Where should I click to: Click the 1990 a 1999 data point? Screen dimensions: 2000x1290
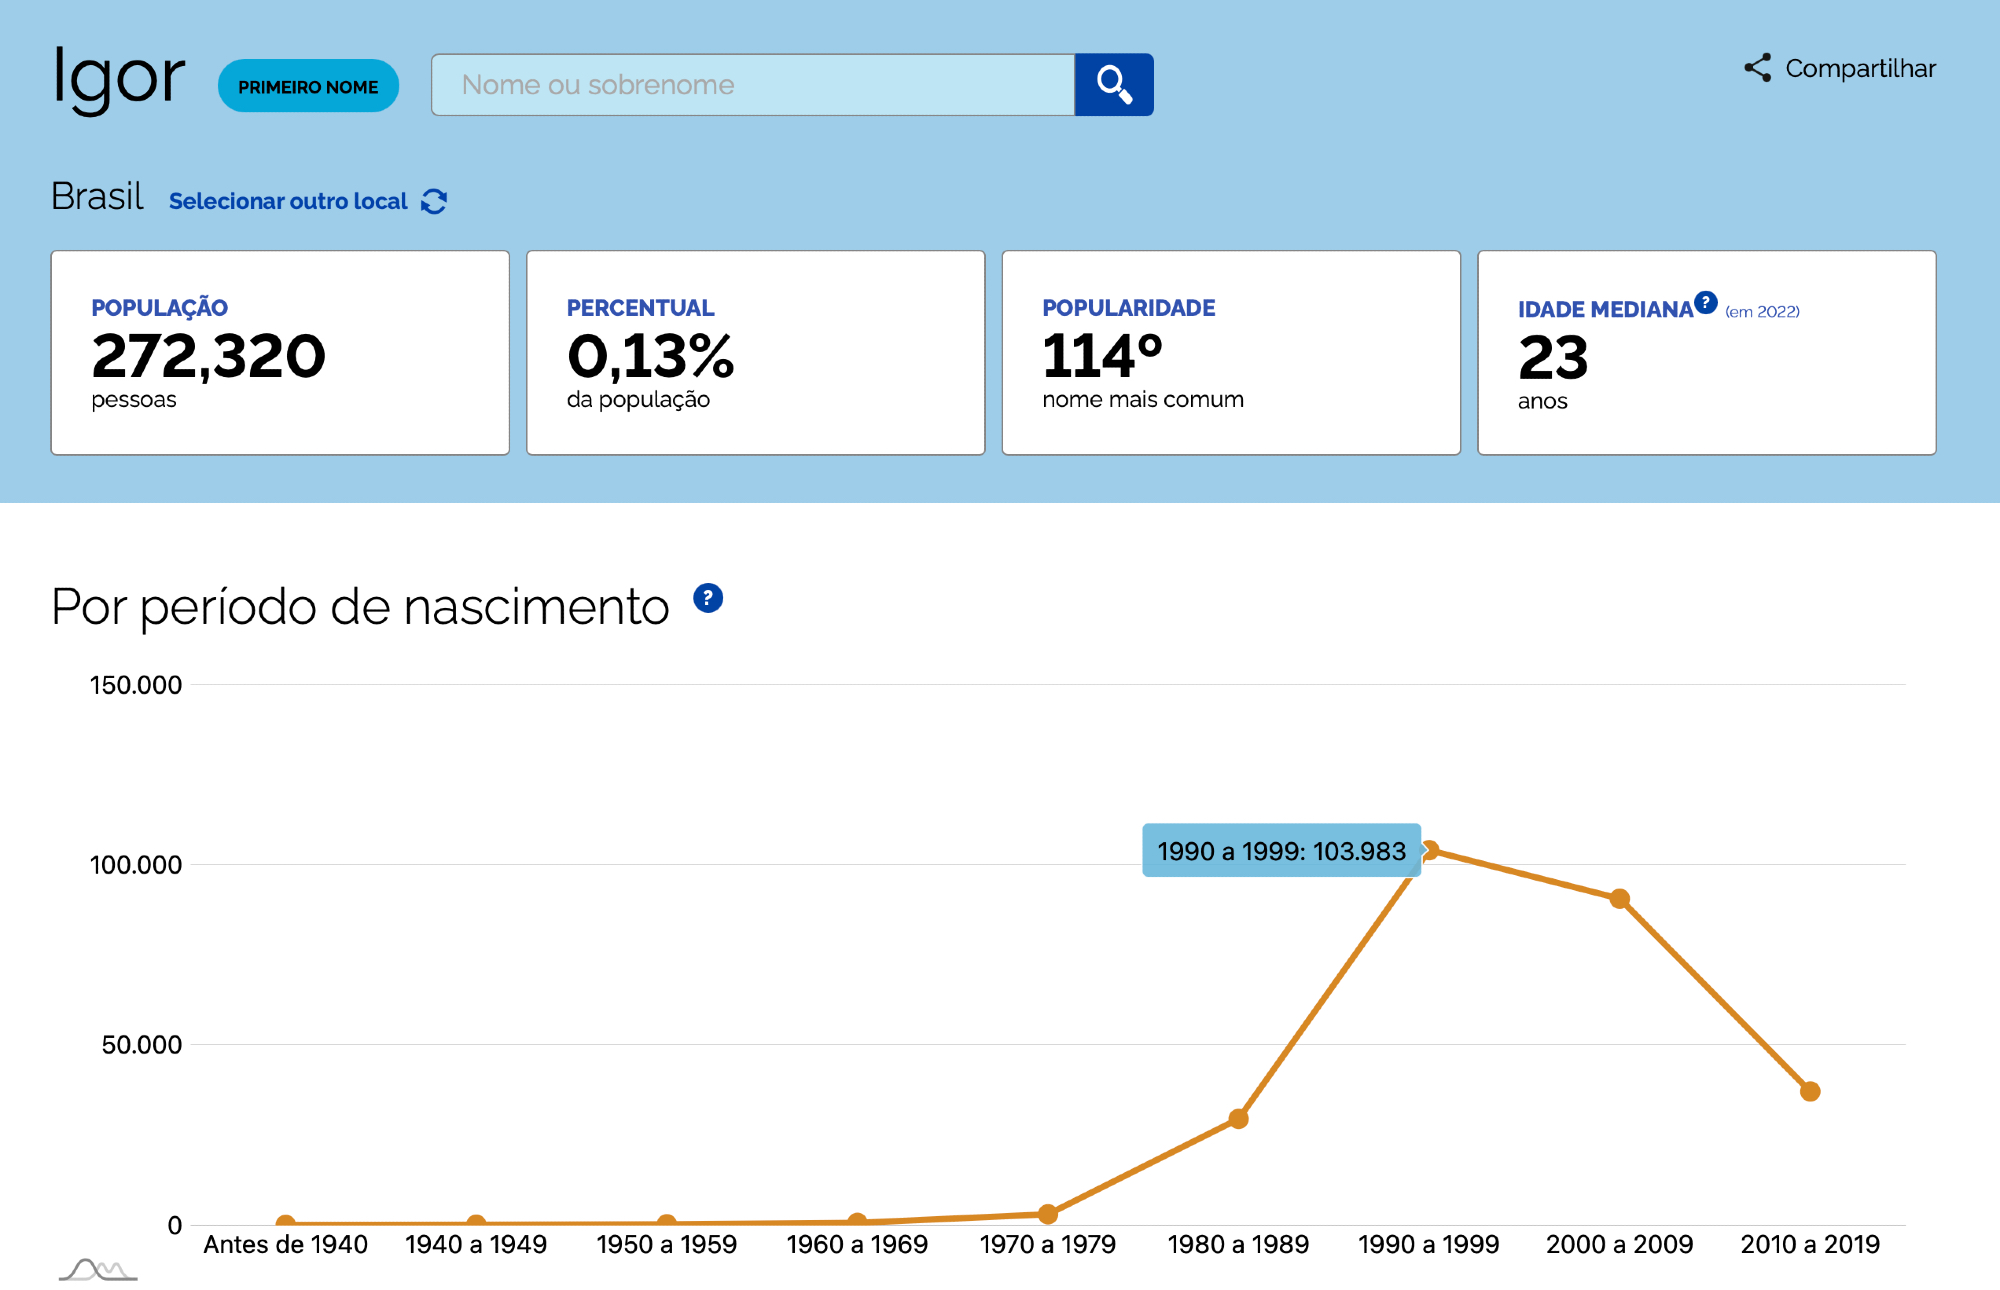pos(1430,850)
